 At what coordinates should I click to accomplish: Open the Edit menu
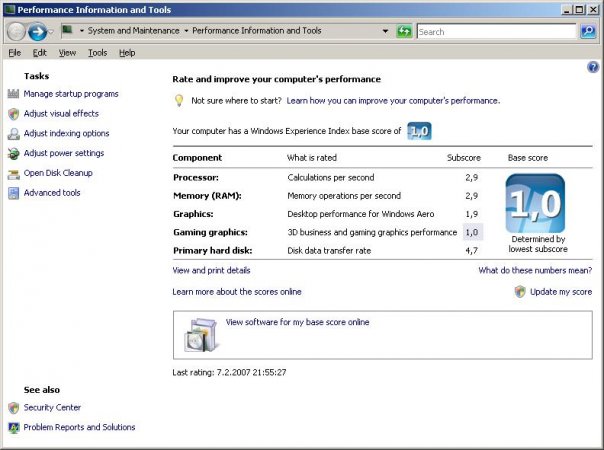[39, 53]
